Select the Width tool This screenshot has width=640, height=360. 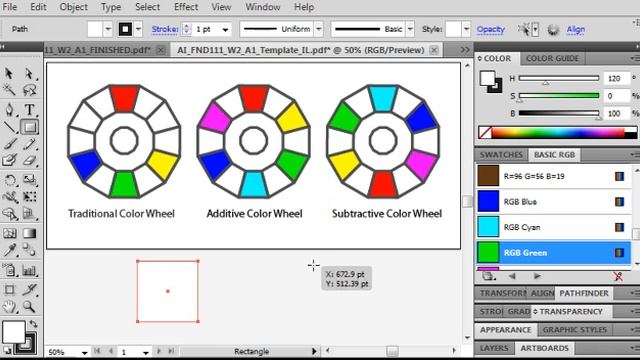click(9, 197)
